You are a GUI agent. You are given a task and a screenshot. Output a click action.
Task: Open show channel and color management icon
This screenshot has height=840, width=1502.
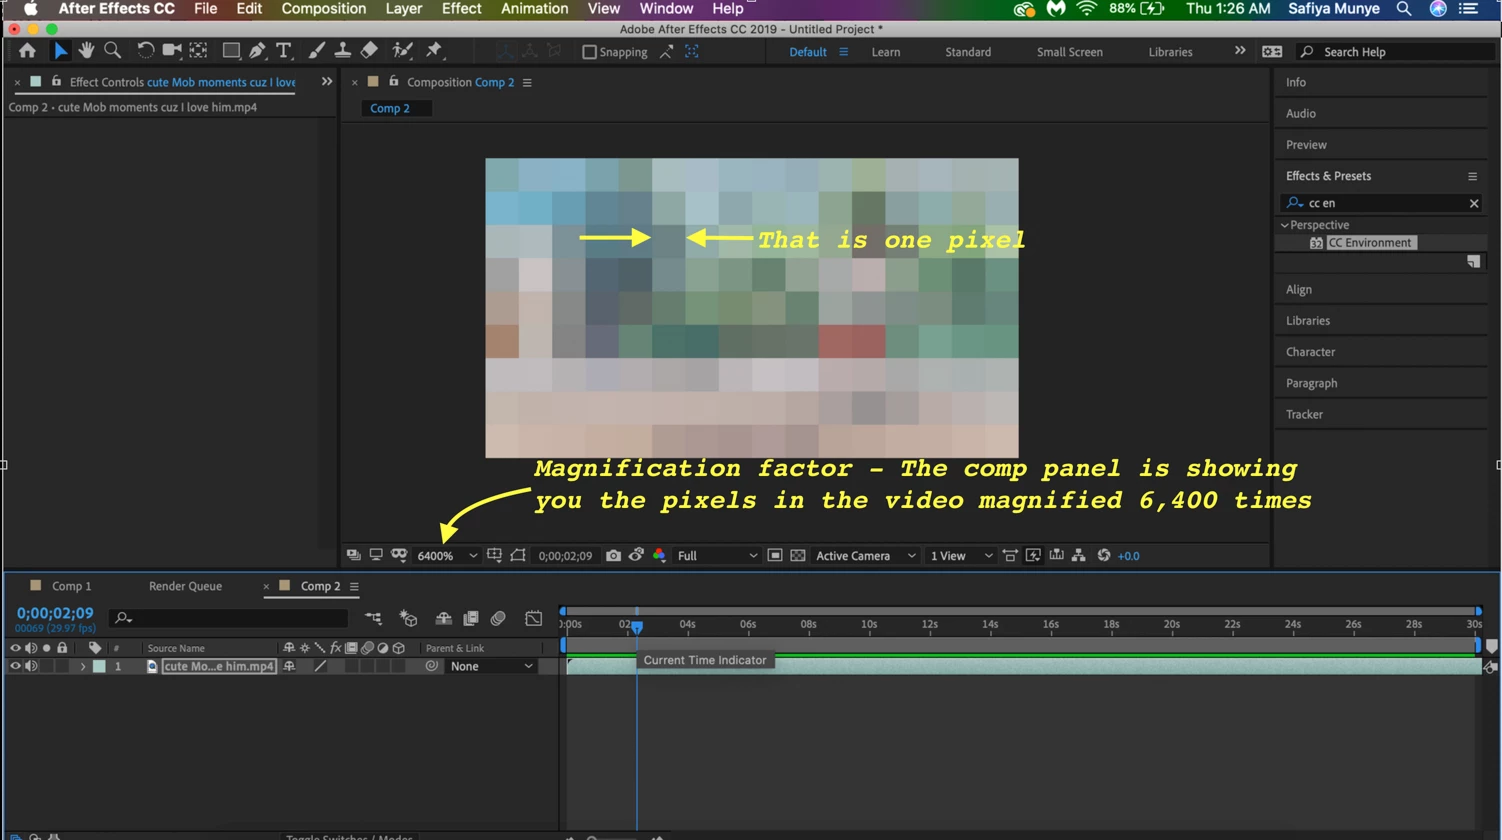[x=659, y=556]
